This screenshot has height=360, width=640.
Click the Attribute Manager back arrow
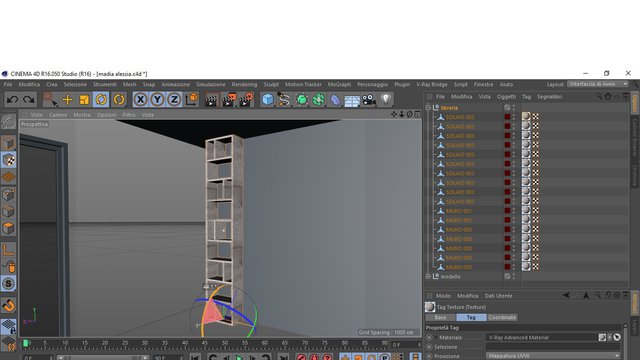point(566,295)
